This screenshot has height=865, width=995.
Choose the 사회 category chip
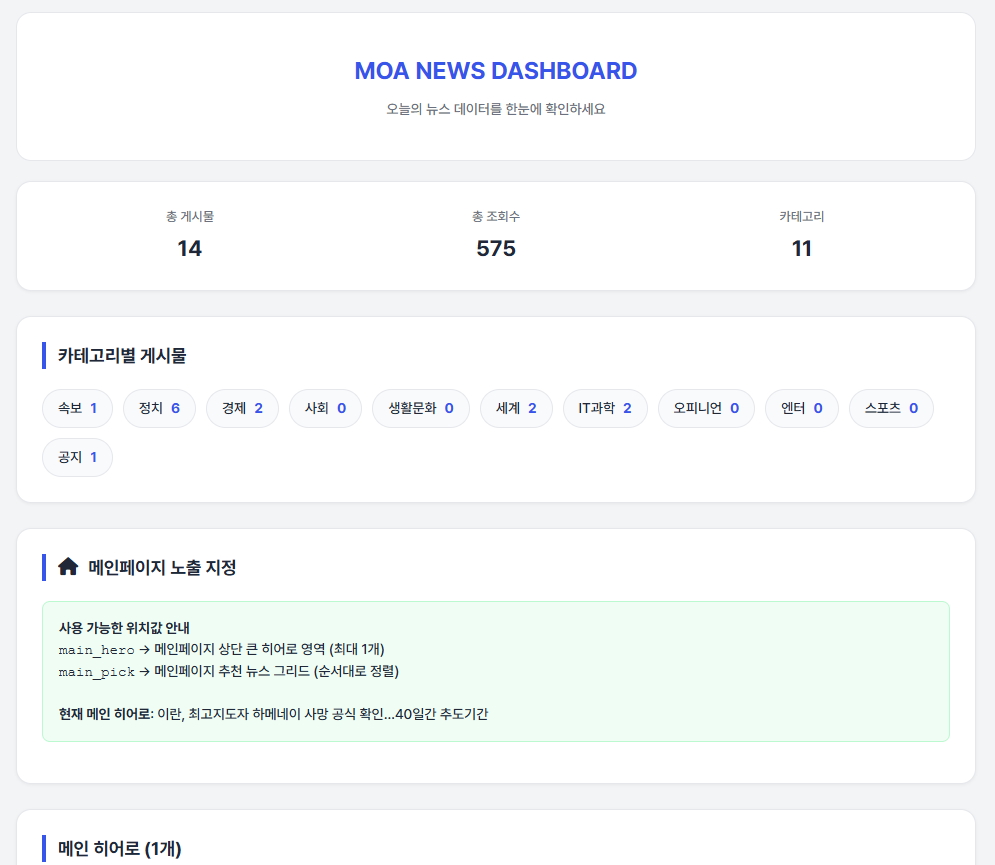[325, 408]
